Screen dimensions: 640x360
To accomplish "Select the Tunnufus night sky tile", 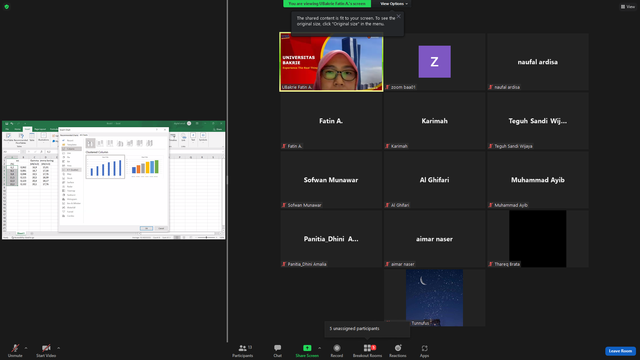I will (x=434, y=298).
